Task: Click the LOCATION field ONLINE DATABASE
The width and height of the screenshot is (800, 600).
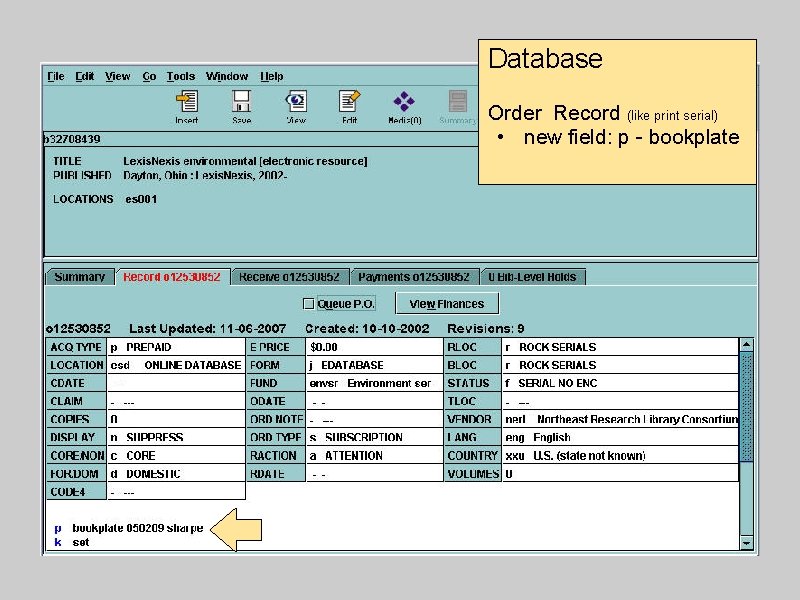Action: tap(176, 365)
